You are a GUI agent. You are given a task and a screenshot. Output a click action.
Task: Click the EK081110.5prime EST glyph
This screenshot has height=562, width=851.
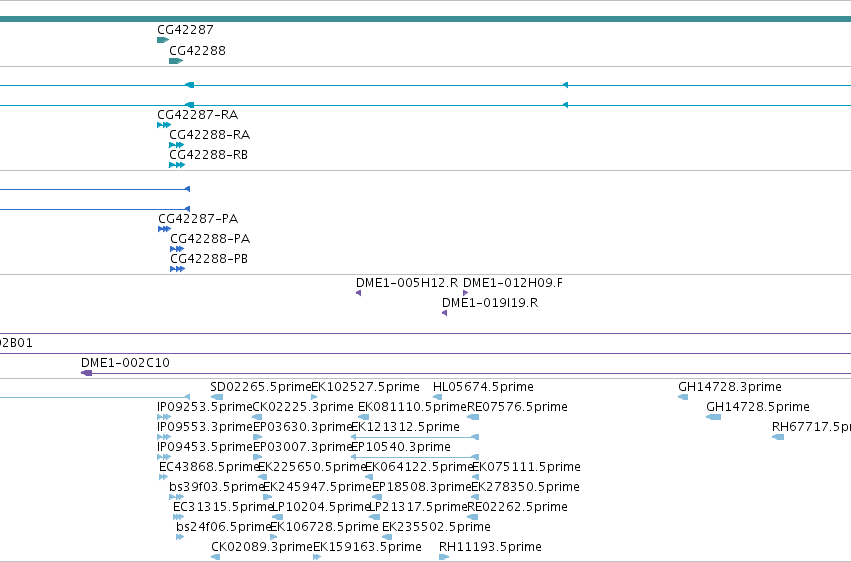(364, 418)
